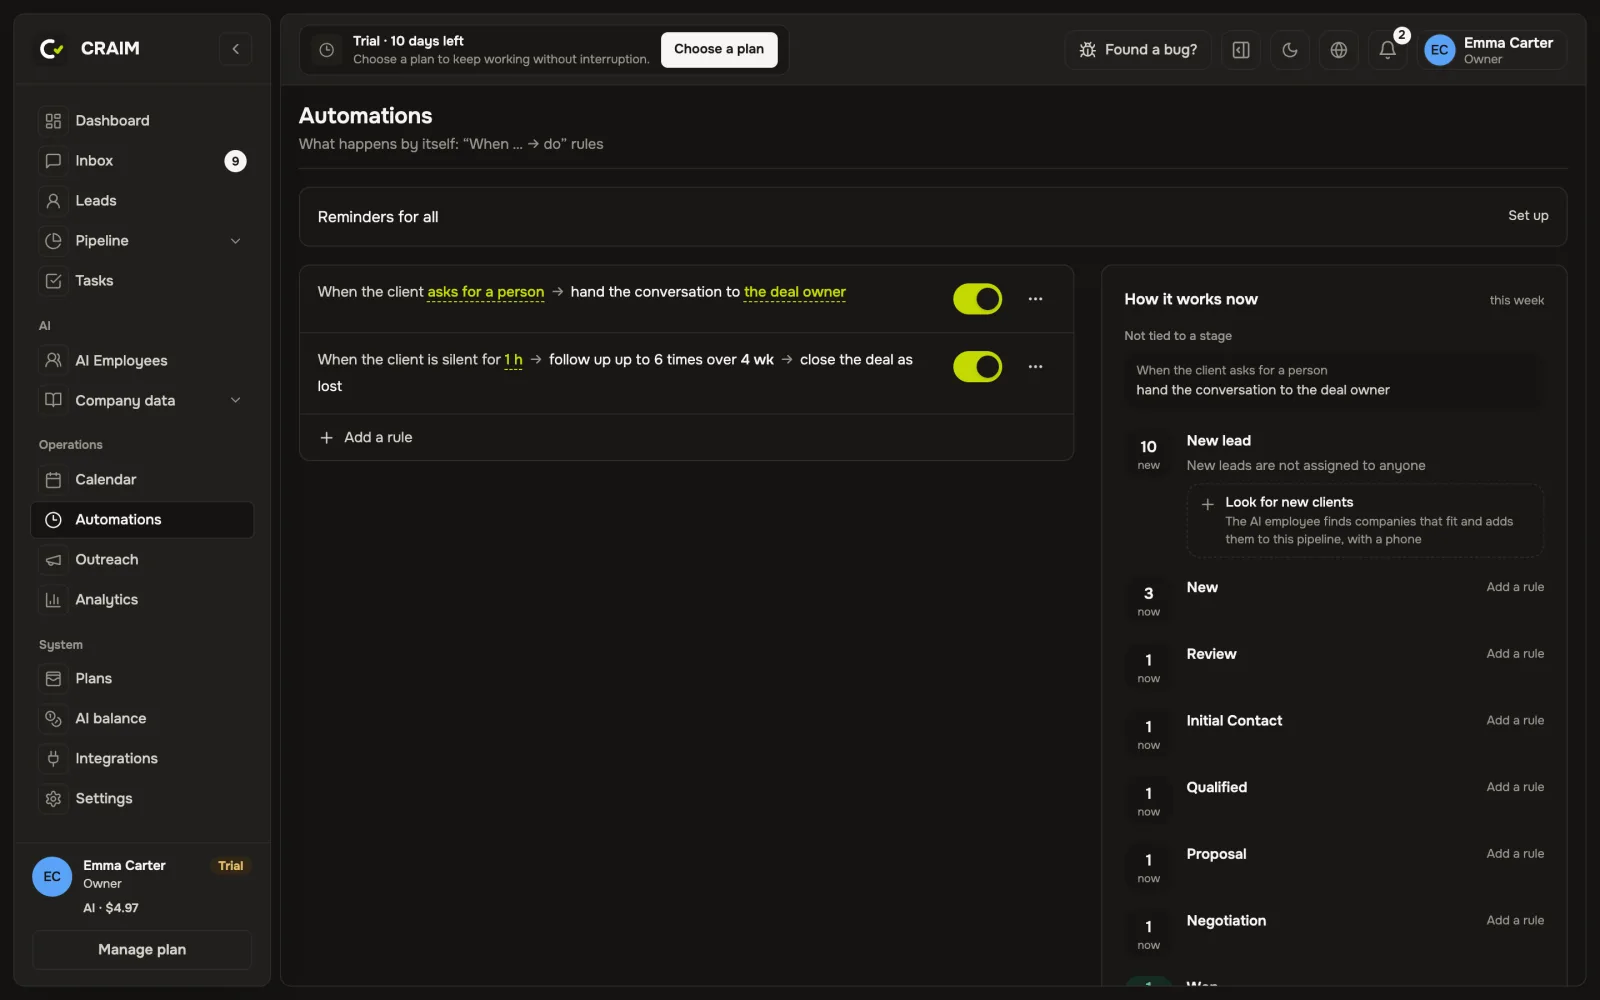Add a rule for the Review stage
The image size is (1600, 1000).
[1515, 654]
